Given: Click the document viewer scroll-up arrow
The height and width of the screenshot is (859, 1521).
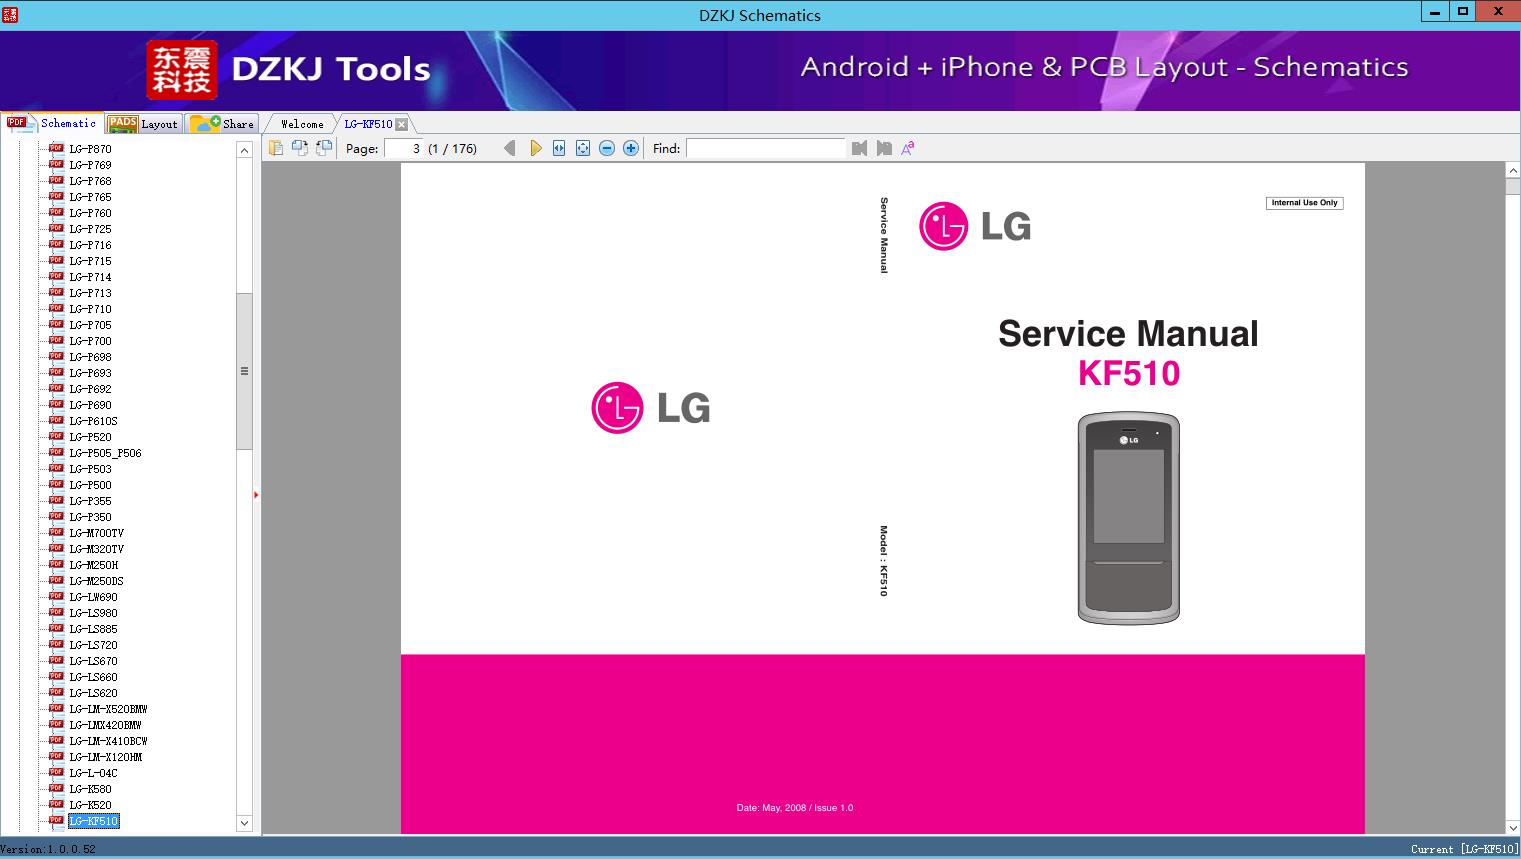Looking at the screenshot, I should (x=1513, y=171).
